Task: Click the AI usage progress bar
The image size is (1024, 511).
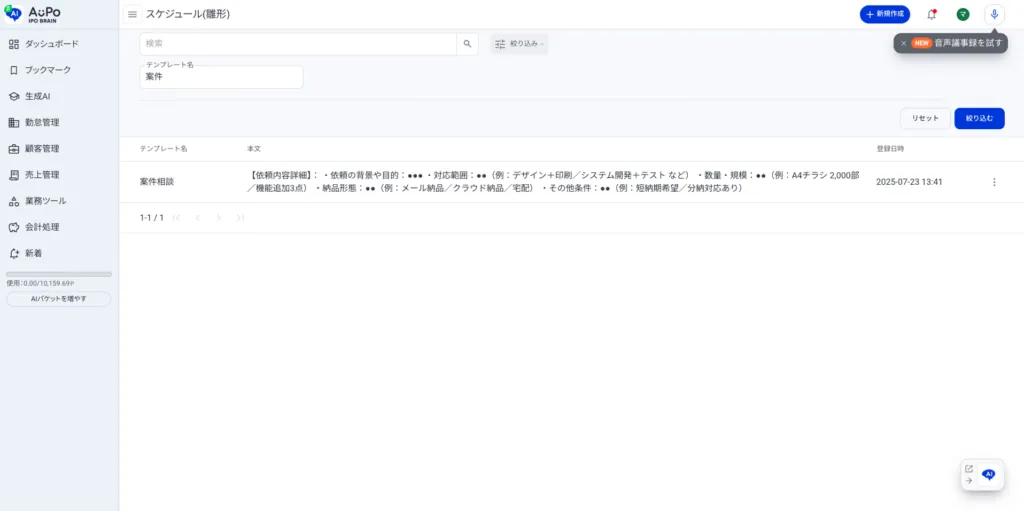Action: (59, 274)
